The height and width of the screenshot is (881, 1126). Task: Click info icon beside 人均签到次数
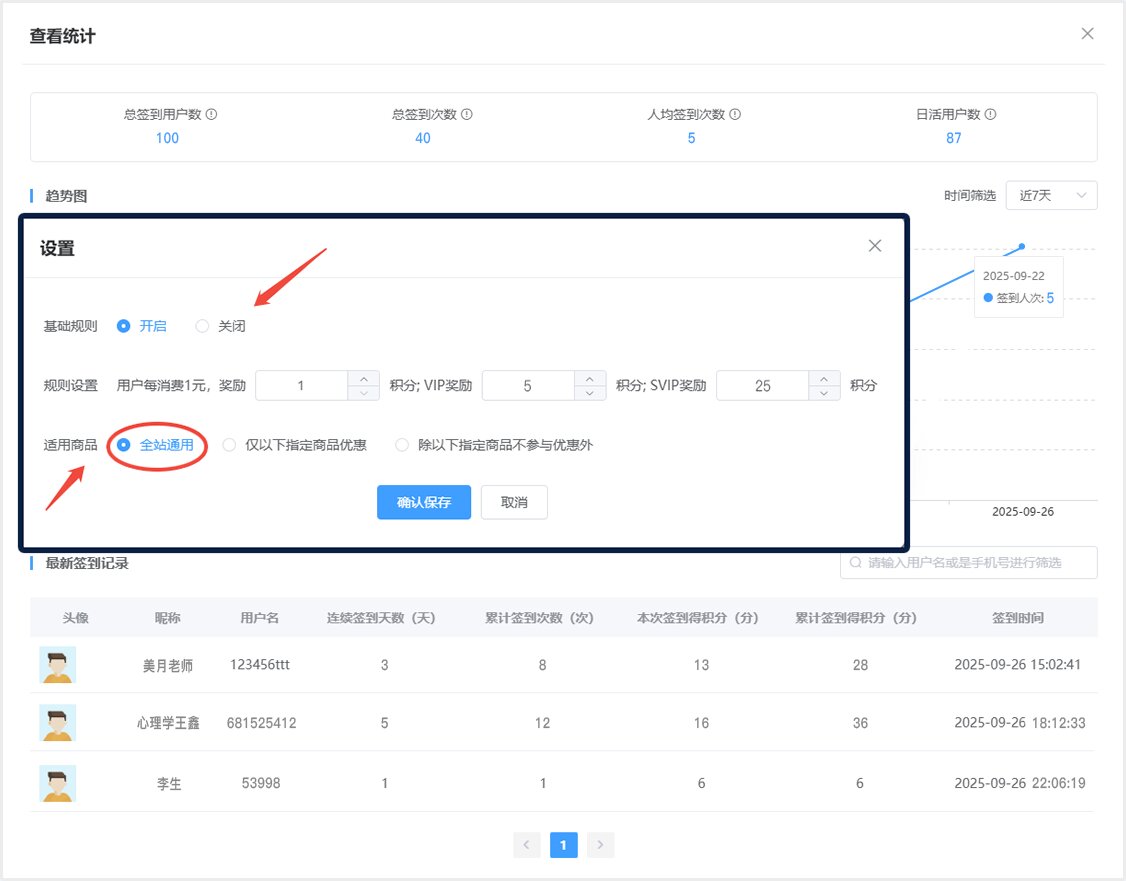735,114
